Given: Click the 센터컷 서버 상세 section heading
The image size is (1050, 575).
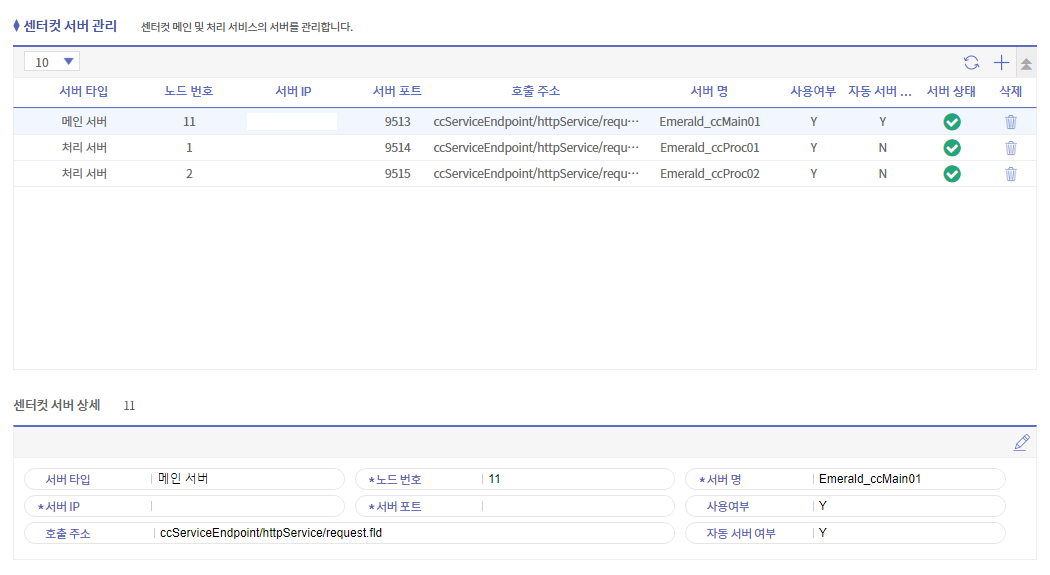Looking at the screenshot, I should click(x=57, y=405).
